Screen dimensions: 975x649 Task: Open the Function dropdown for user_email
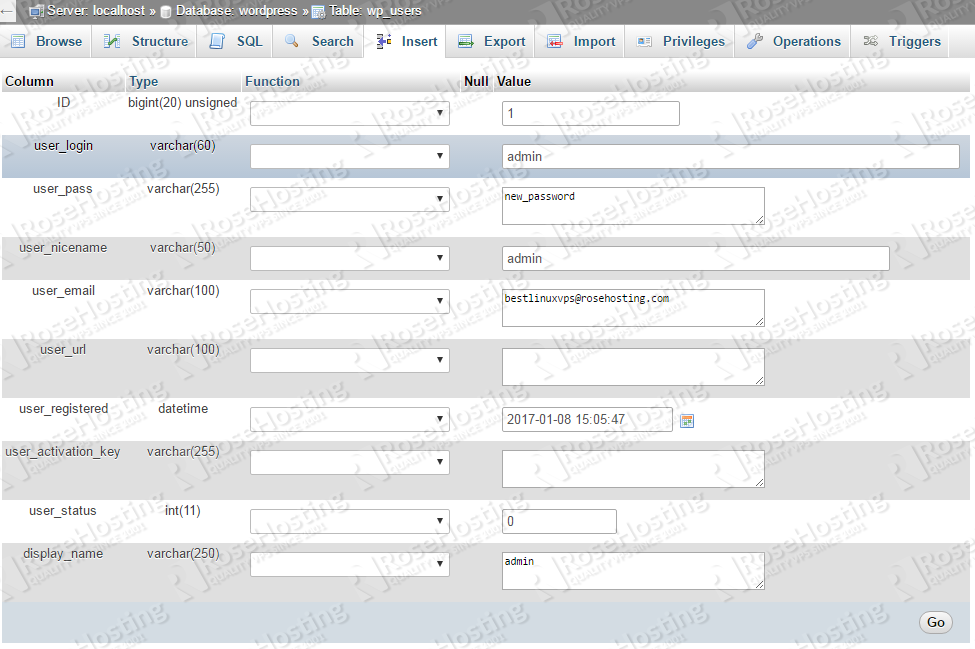coord(349,301)
